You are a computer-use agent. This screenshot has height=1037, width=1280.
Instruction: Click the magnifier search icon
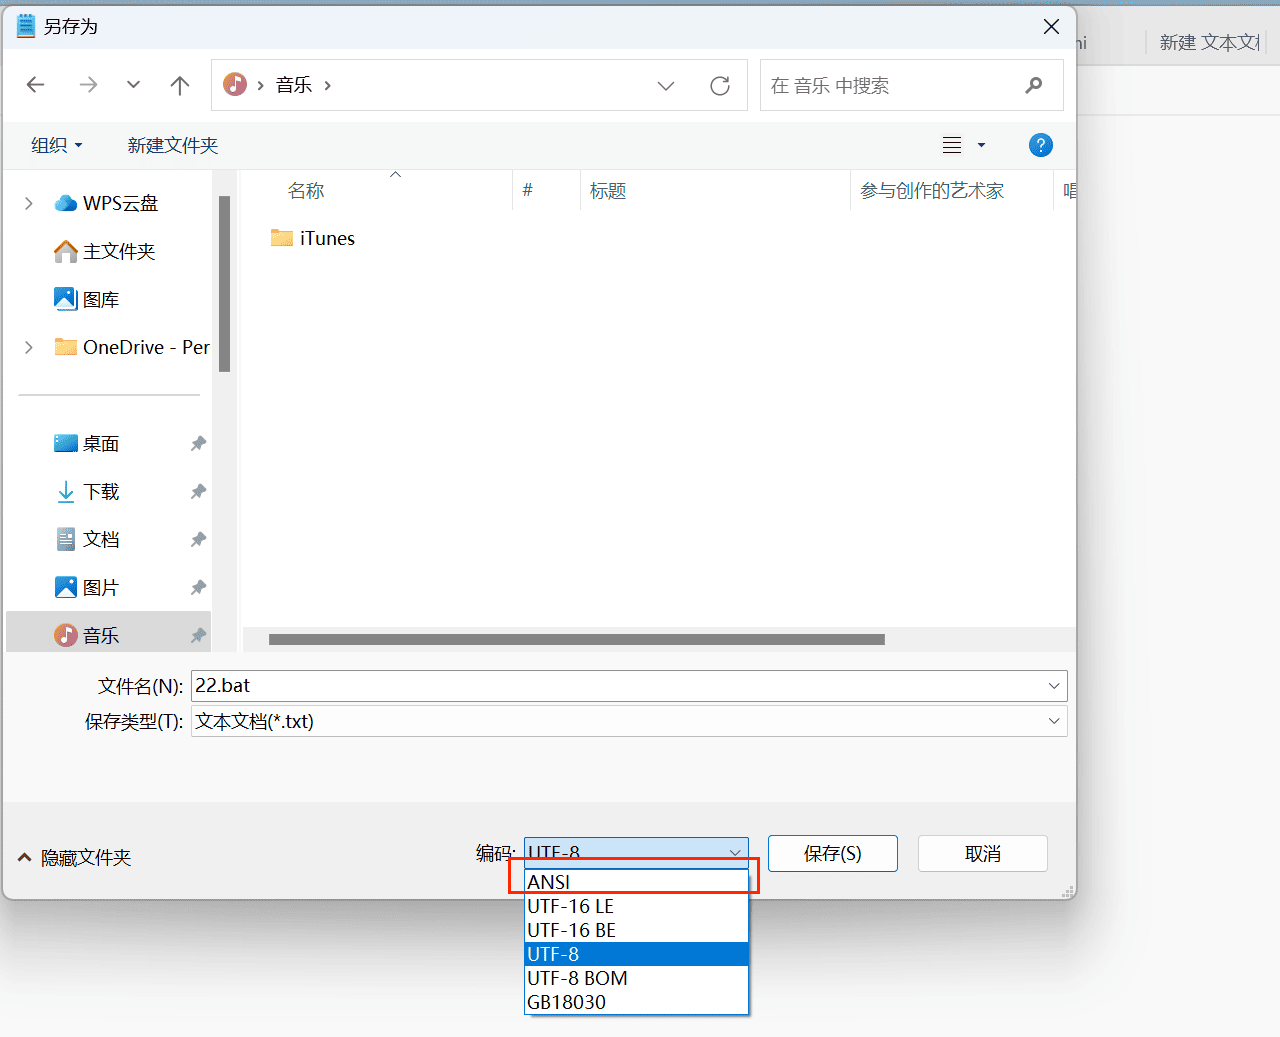pos(1034,86)
